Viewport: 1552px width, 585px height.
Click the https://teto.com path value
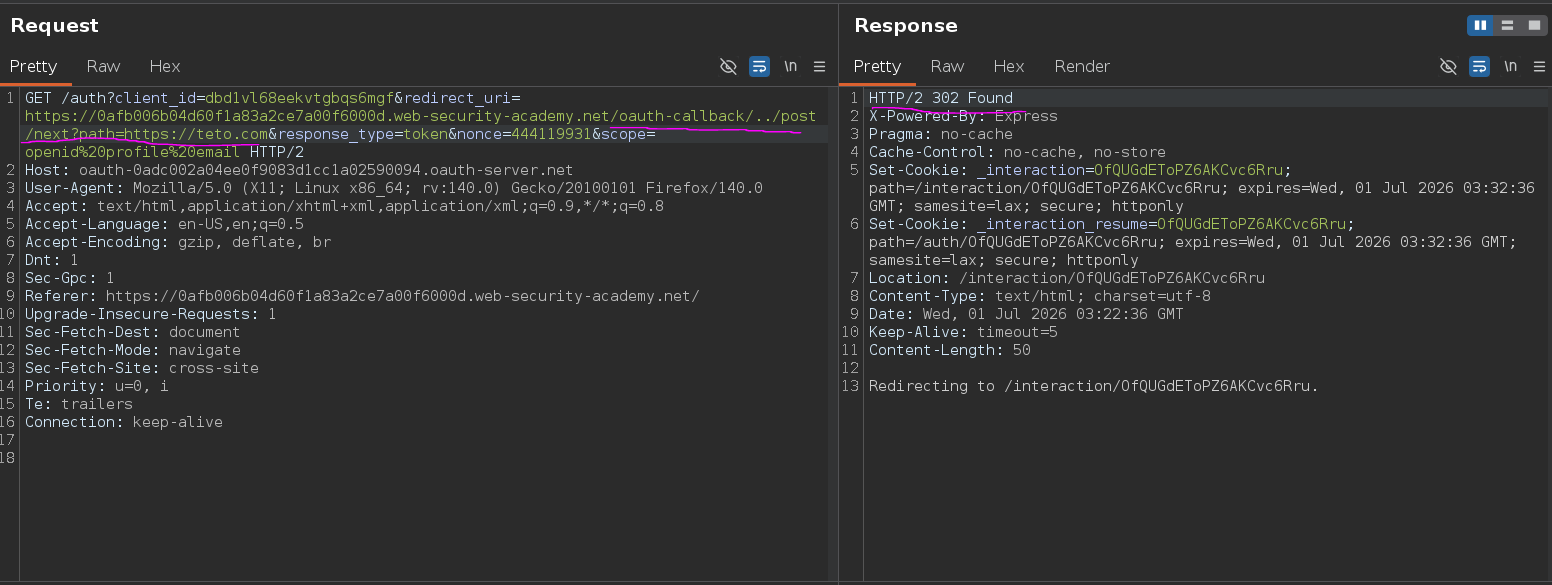pos(196,134)
